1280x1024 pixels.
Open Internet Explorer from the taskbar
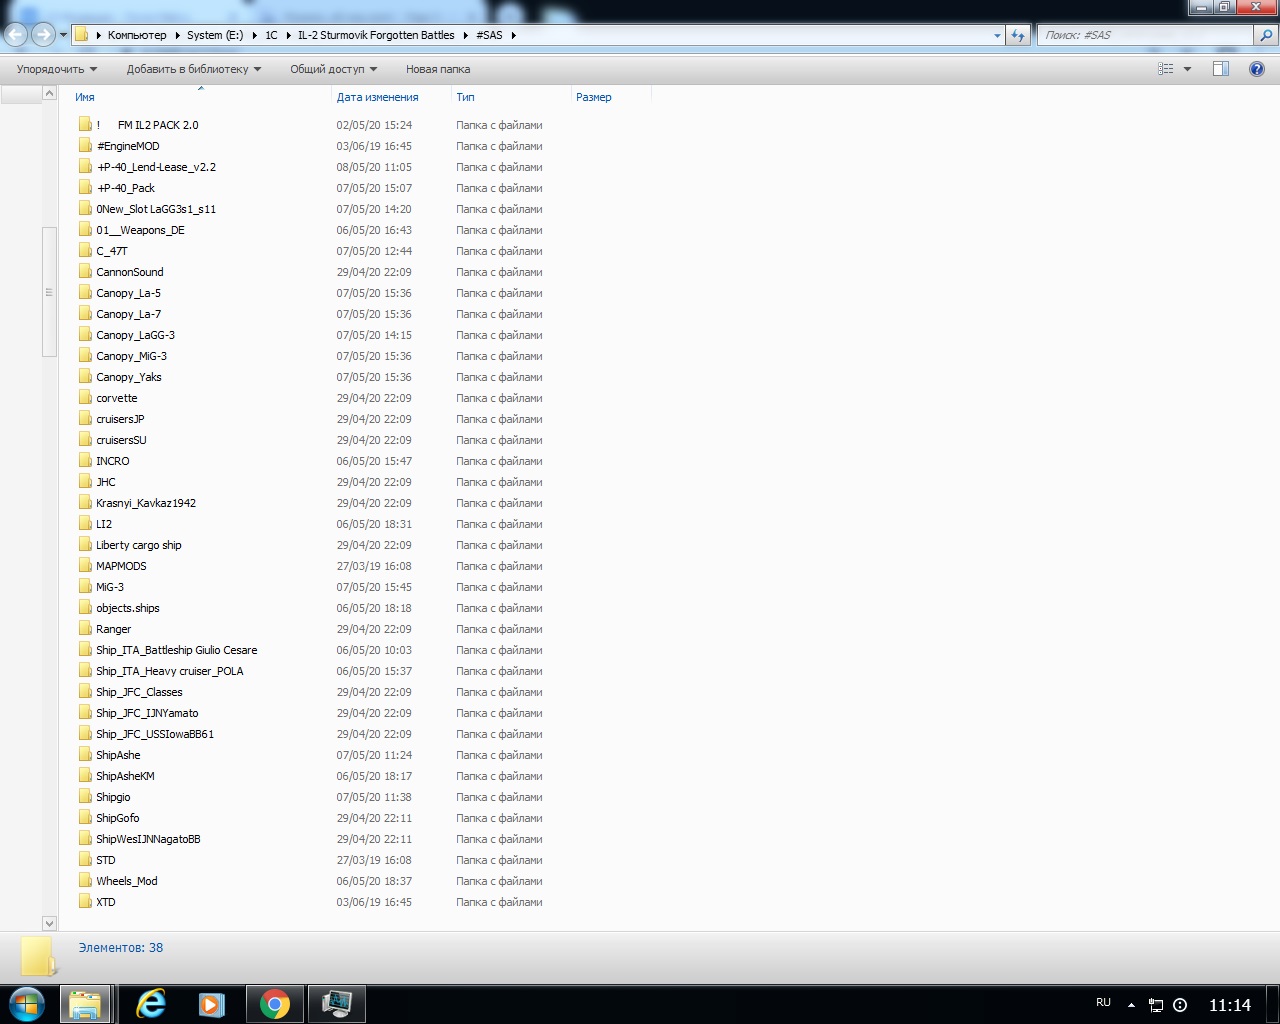point(151,1004)
